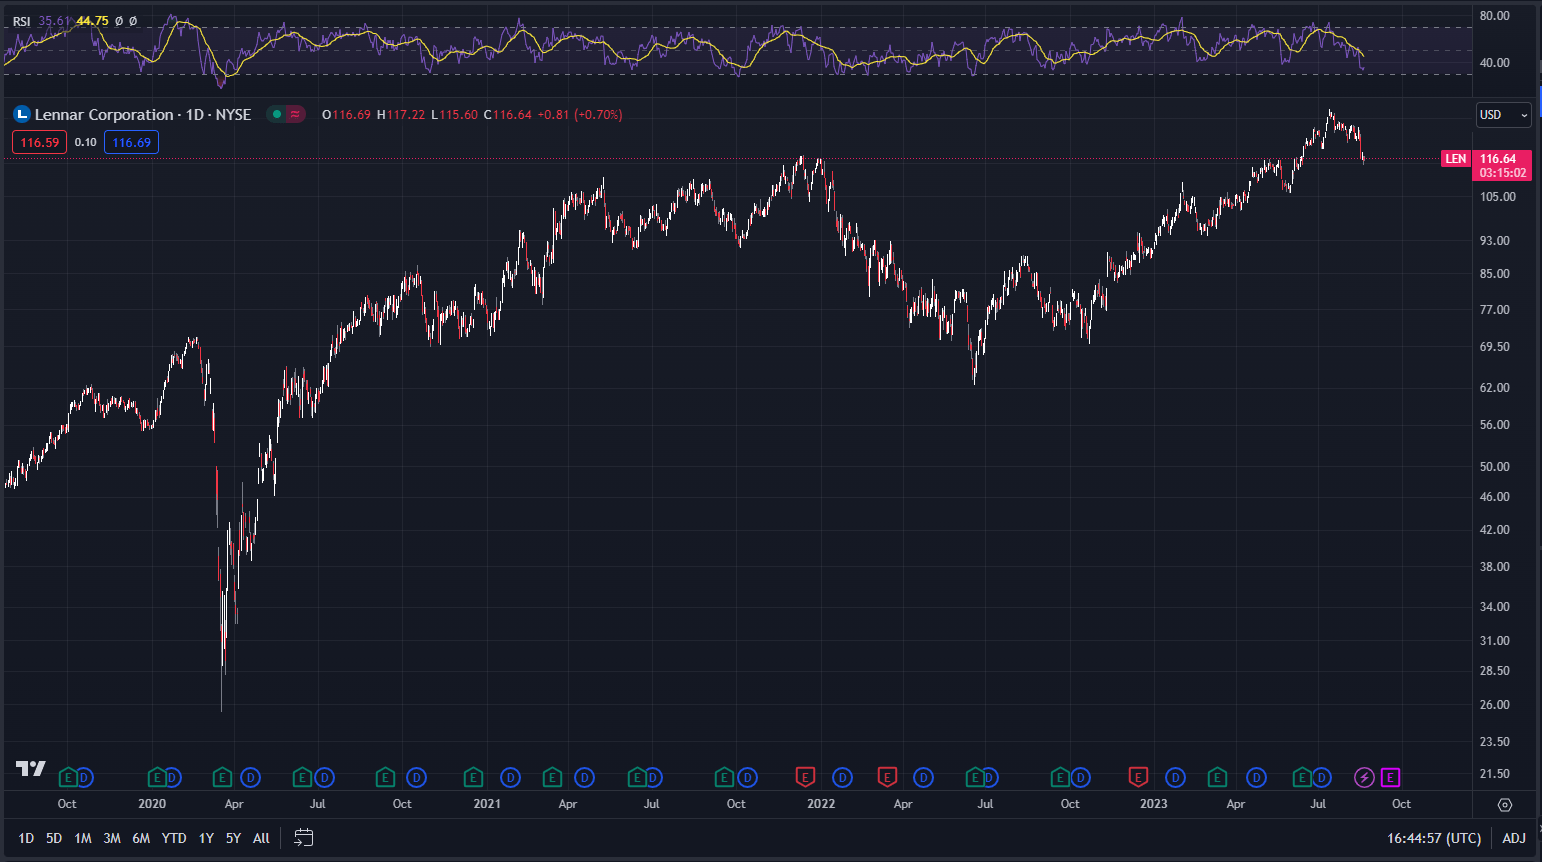This screenshot has height=862, width=1542.
Task: Select the 5D time range
Action: [54, 838]
